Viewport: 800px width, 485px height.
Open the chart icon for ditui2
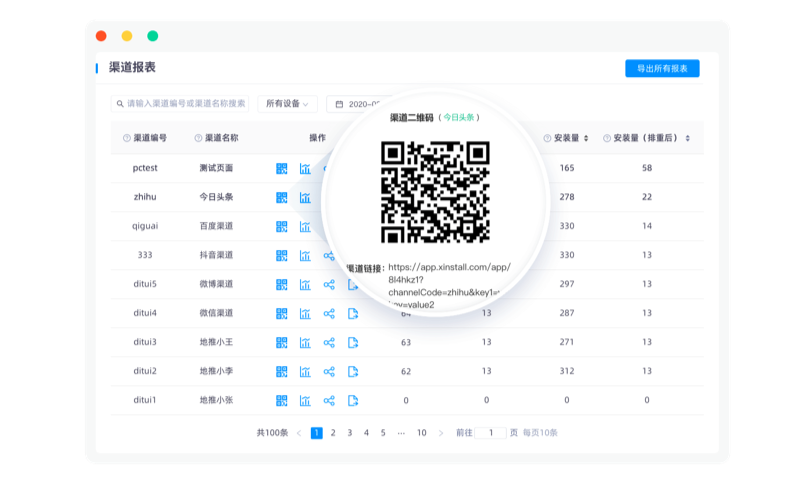(305, 371)
